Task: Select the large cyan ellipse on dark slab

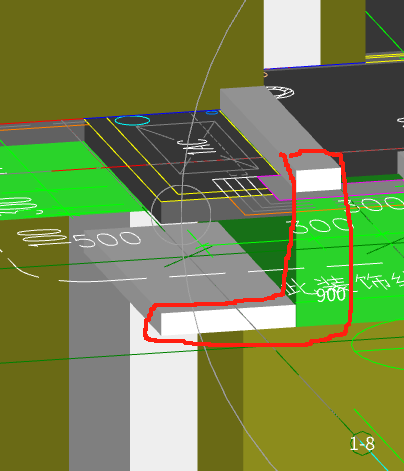Action: pos(132,120)
